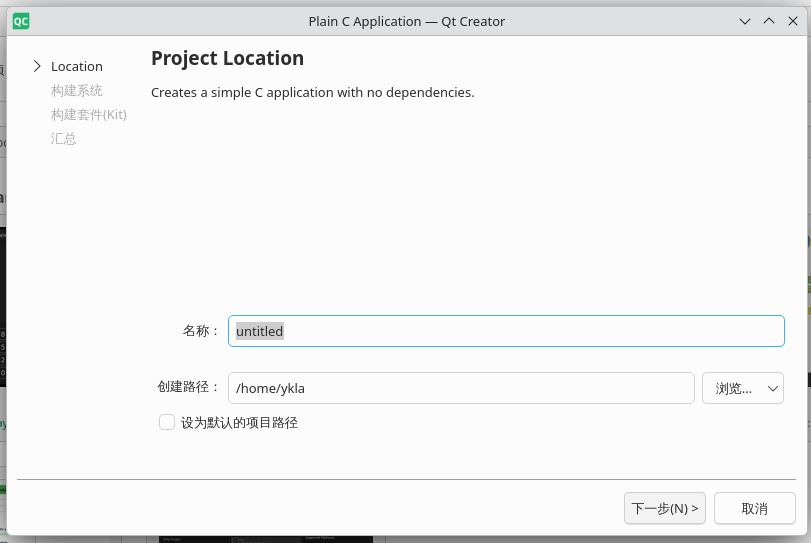811x543 pixels.
Task: Click the Qt Creator QC logo icon
Action: click(x=21, y=21)
